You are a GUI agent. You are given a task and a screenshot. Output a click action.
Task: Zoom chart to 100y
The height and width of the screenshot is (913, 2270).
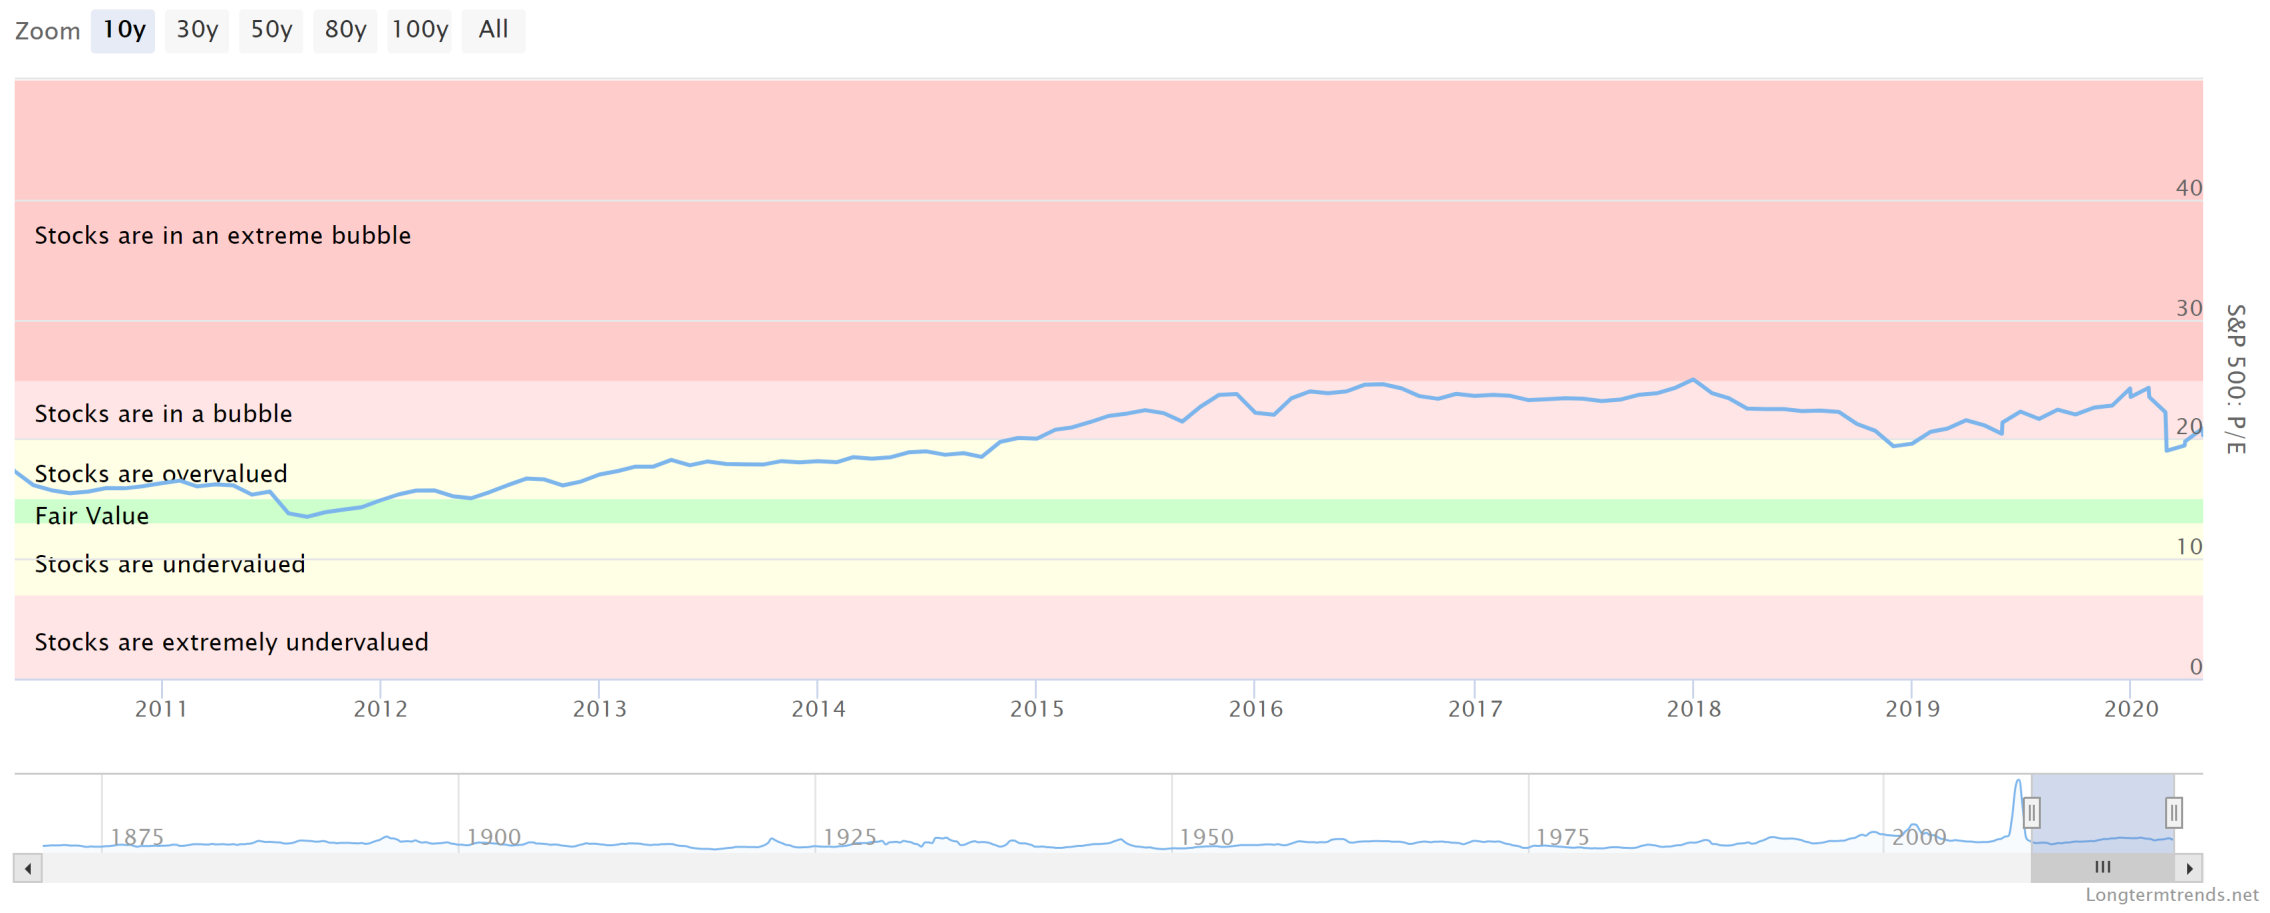pyautogui.click(x=419, y=30)
